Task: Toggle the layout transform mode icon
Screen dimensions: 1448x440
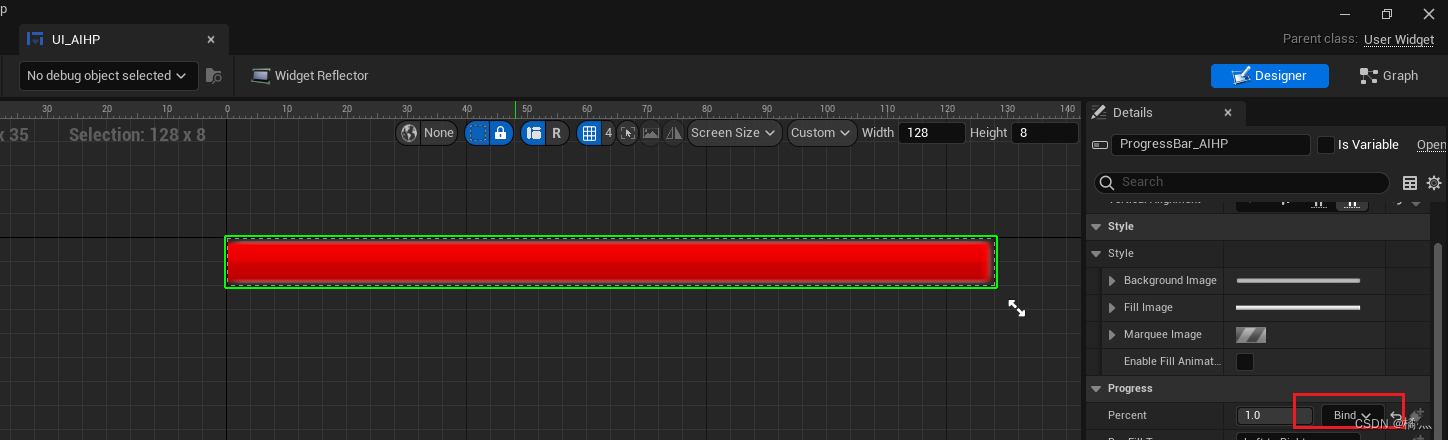Action: [533, 132]
